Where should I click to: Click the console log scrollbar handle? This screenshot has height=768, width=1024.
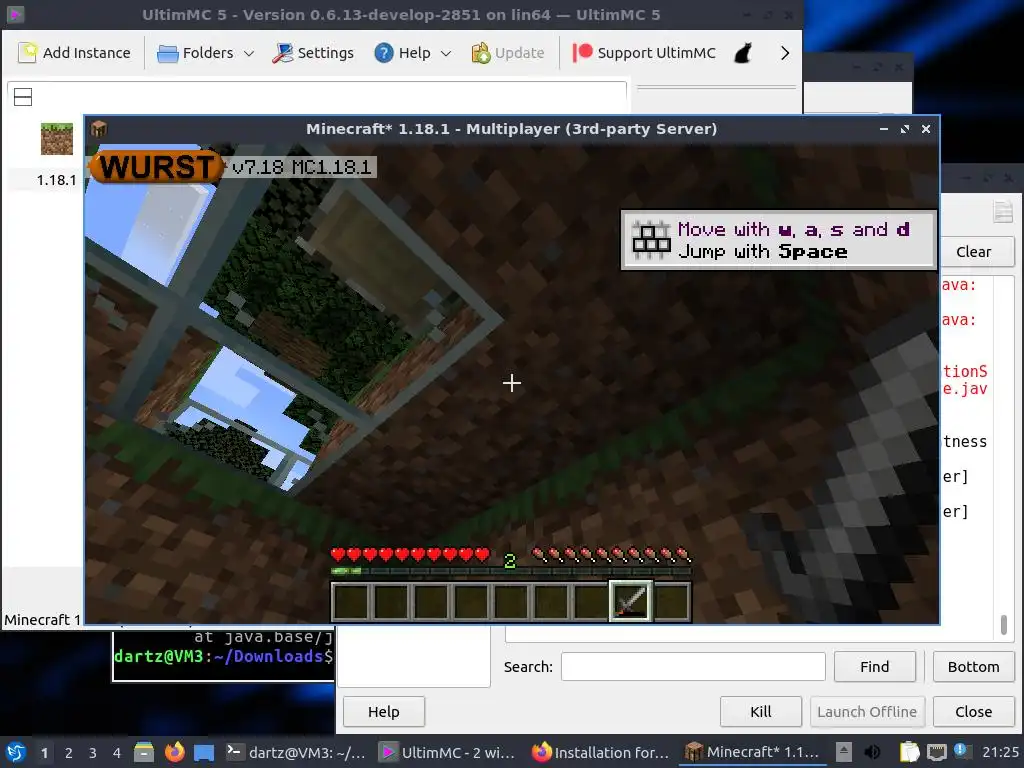[x=1004, y=624]
